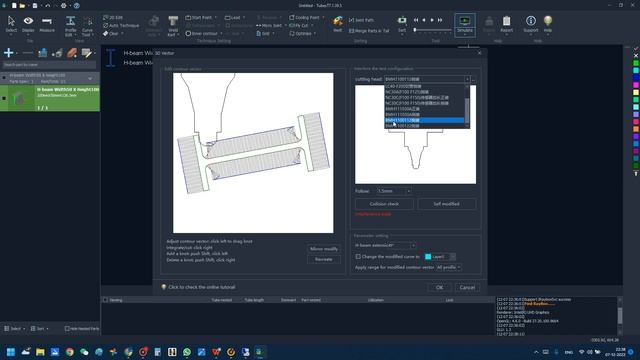Select highlighted blue cutting head list entry
640x360 pixels.
[x=424, y=120]
